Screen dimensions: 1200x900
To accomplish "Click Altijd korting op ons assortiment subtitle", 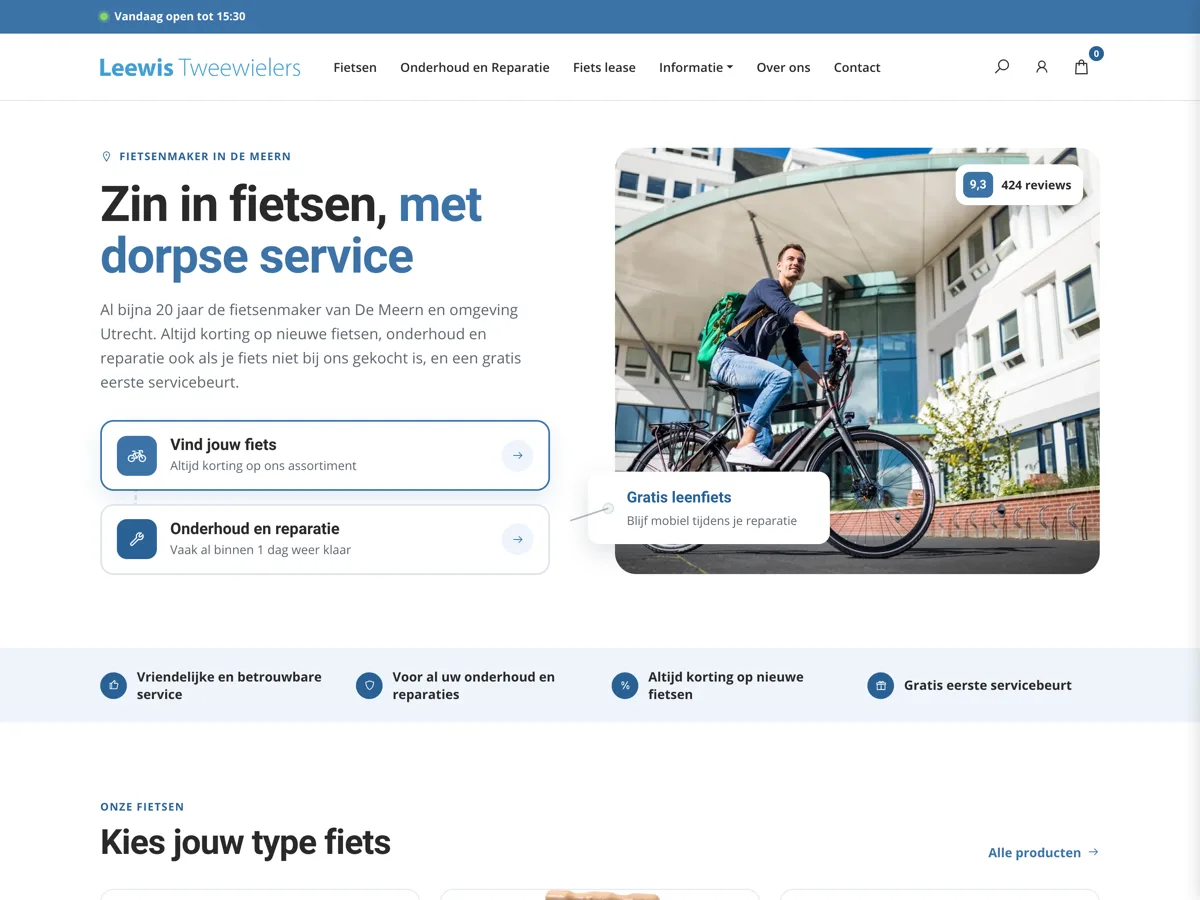I will (x=263, y=466).
